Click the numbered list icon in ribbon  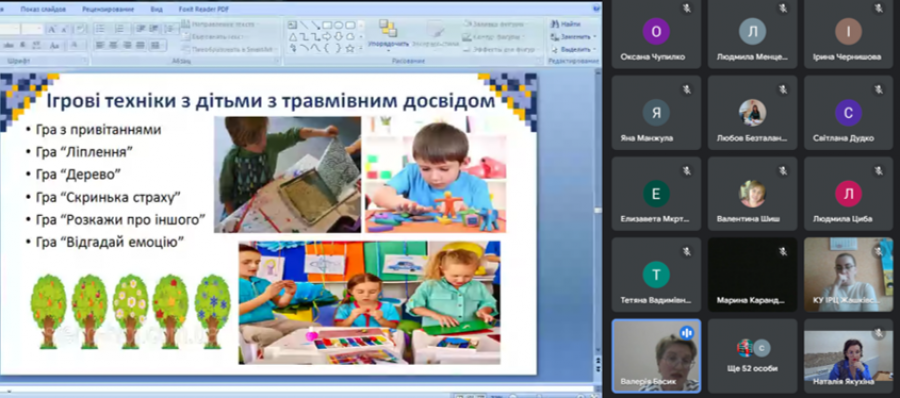(120, 29)
